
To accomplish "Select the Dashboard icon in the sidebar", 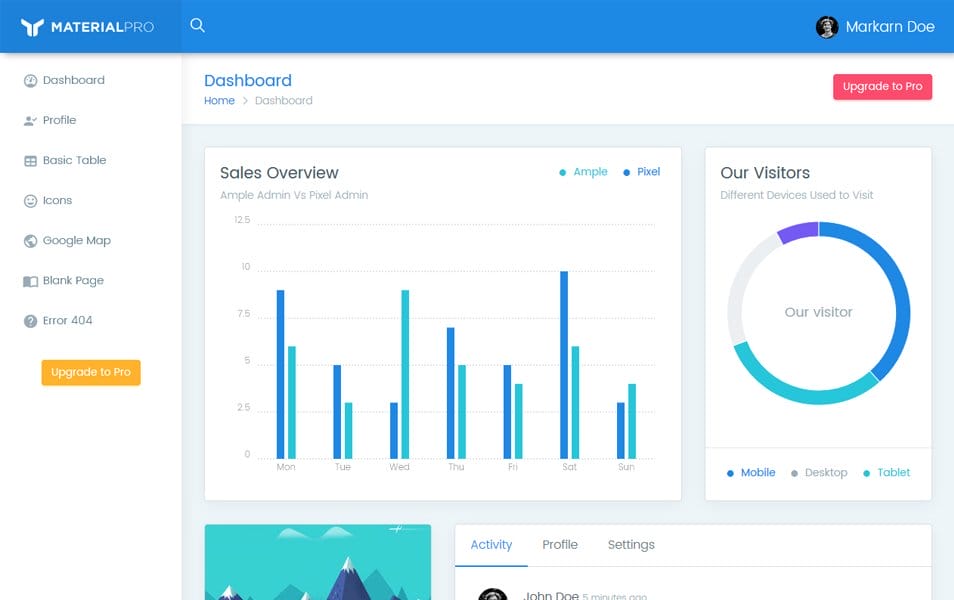I will coord(29,80).
